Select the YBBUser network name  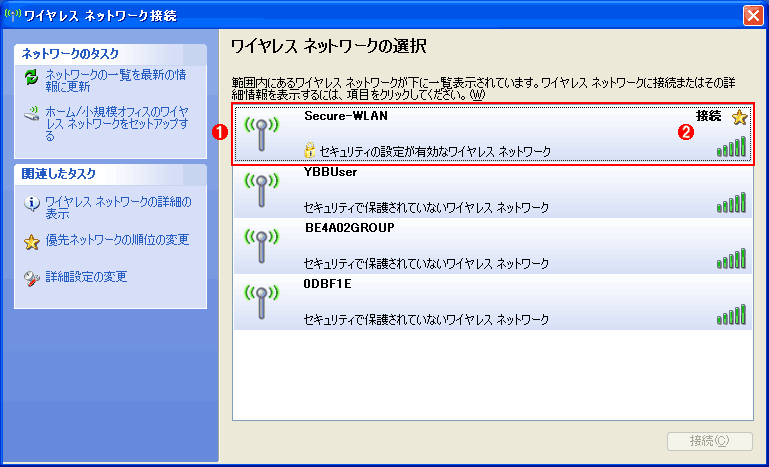click(331, 172)
